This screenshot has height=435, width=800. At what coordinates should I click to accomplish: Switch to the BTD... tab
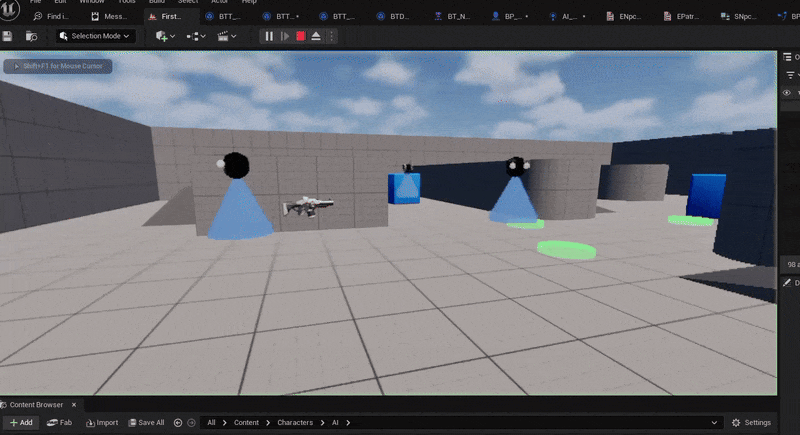coord(394,16)
